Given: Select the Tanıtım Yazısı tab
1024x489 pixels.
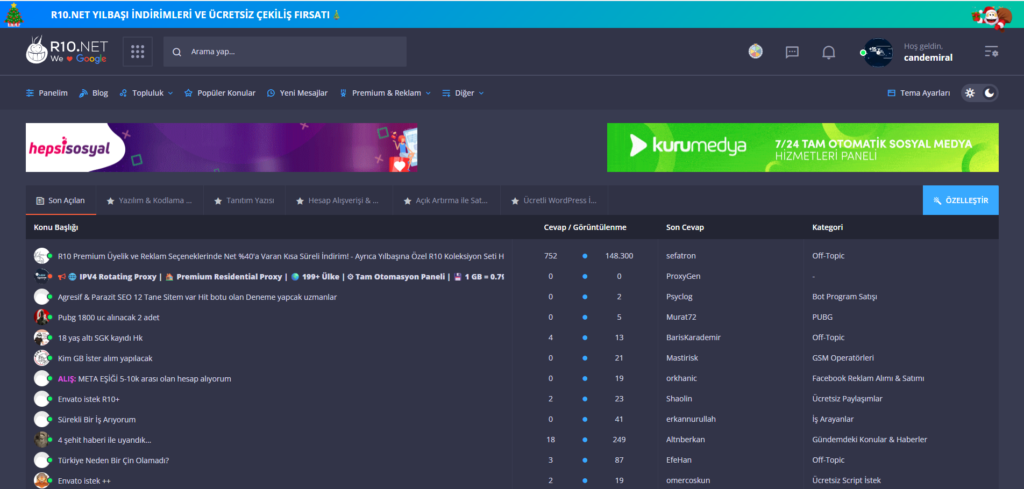Looking at the screenshot, I should coord(244,200).
